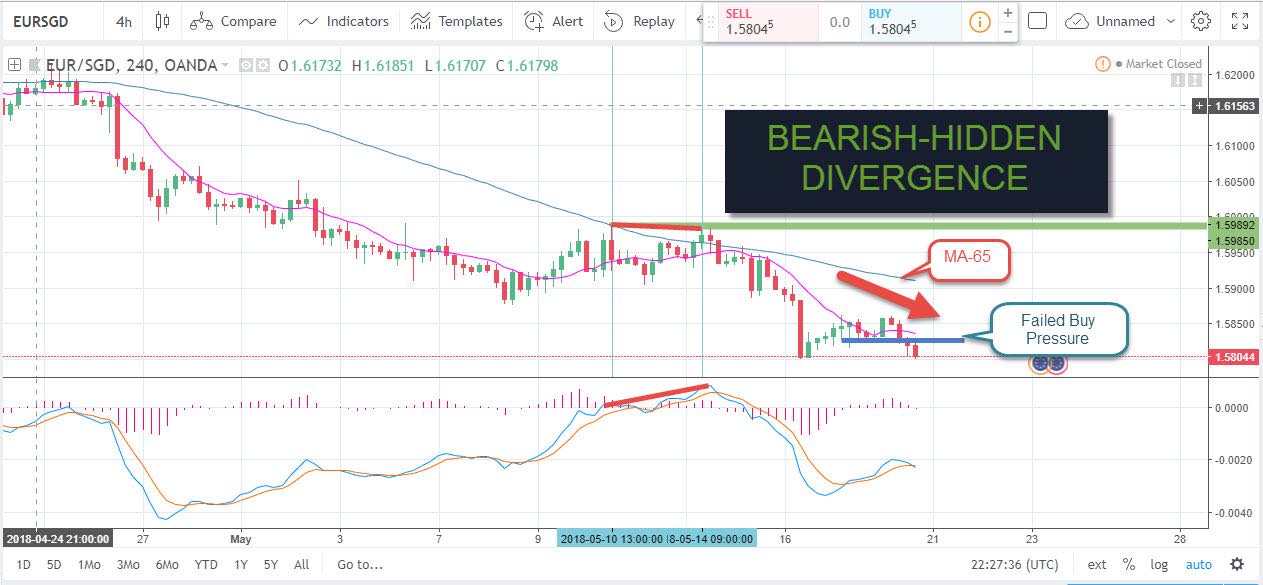Click the low value L1.61707
1263x585 pixels.
(x=454, y=65)
